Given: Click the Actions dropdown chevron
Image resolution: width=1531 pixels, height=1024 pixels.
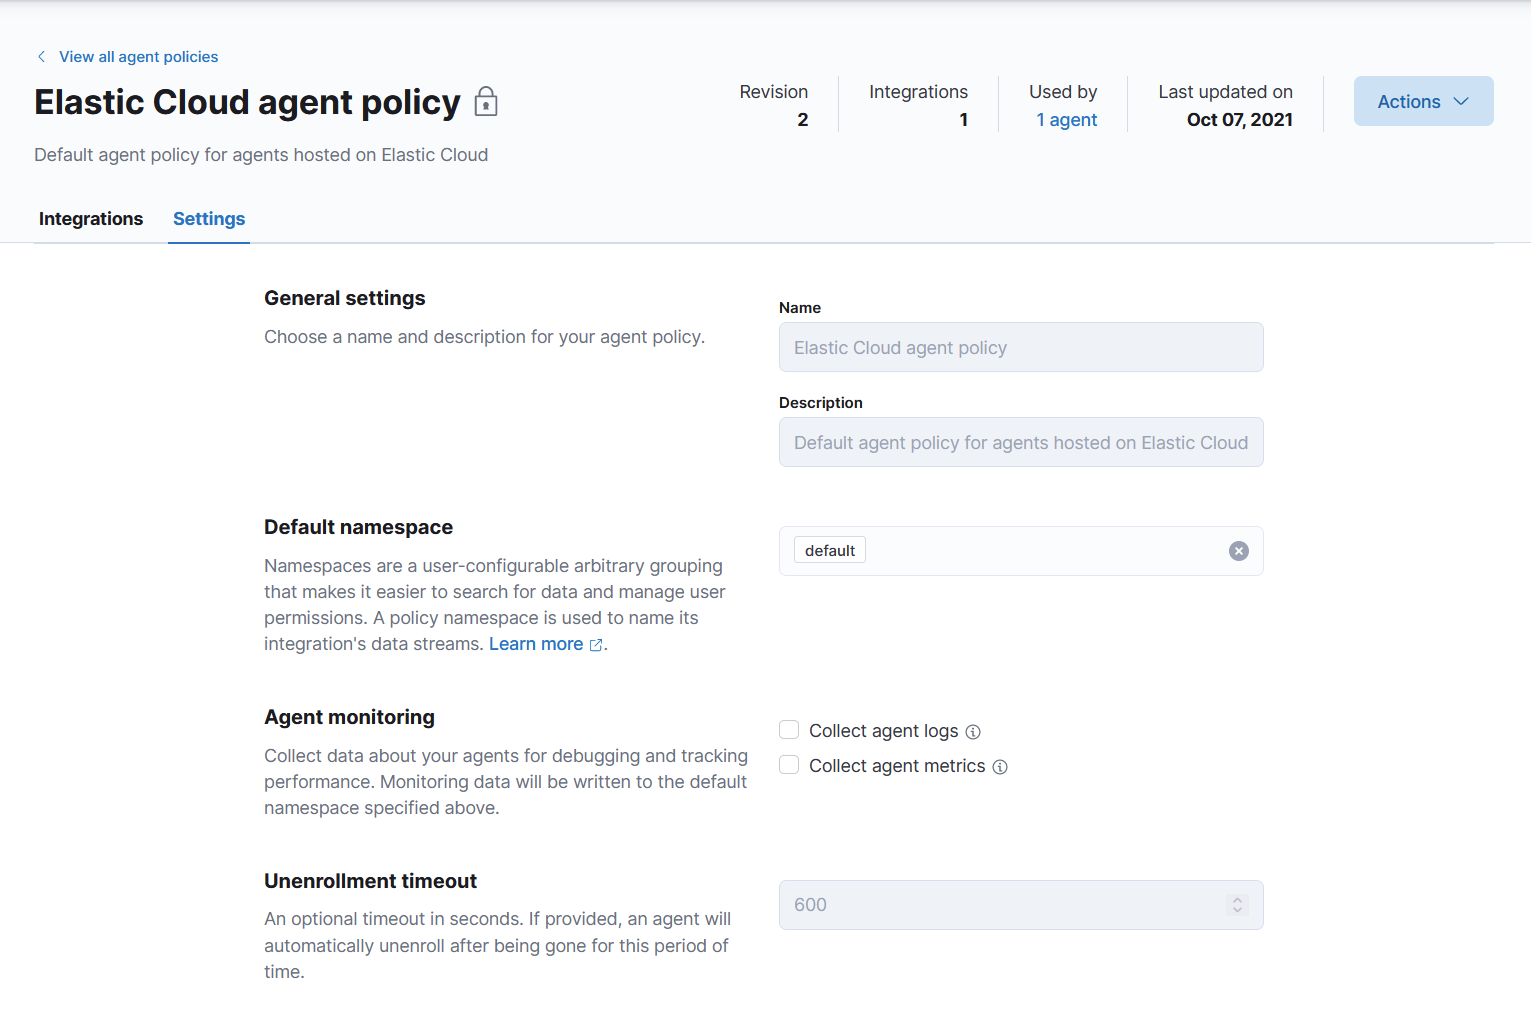Looking at the screenshot, I should coord(1461,101).
